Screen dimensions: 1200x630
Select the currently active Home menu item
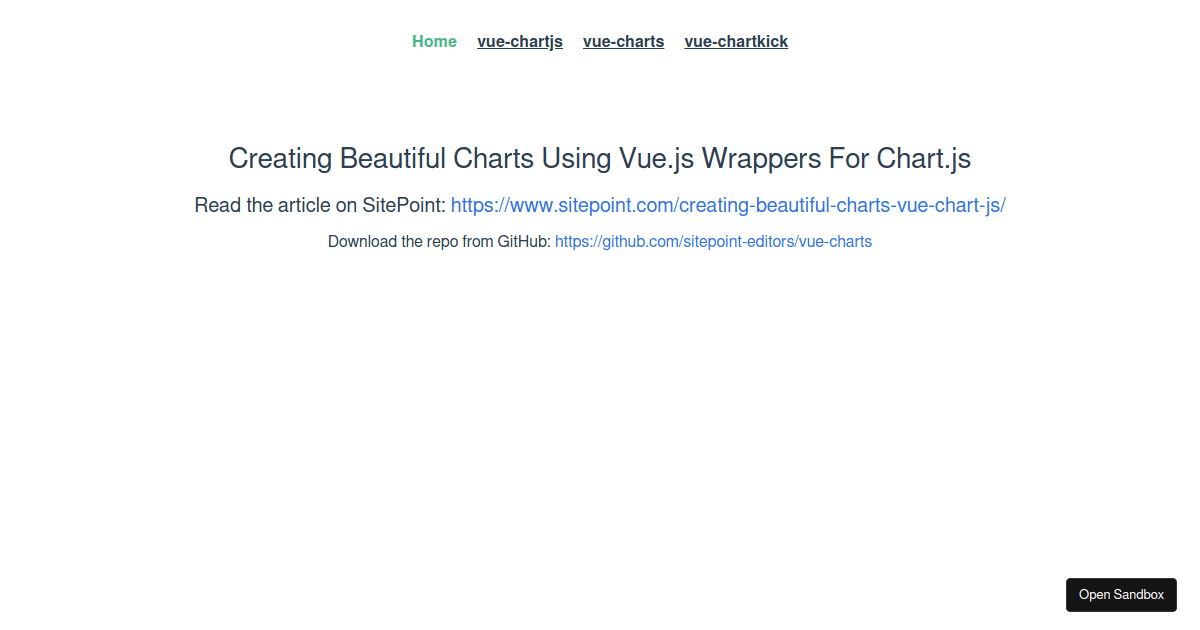pyautogui.click(x=434, y=41)
